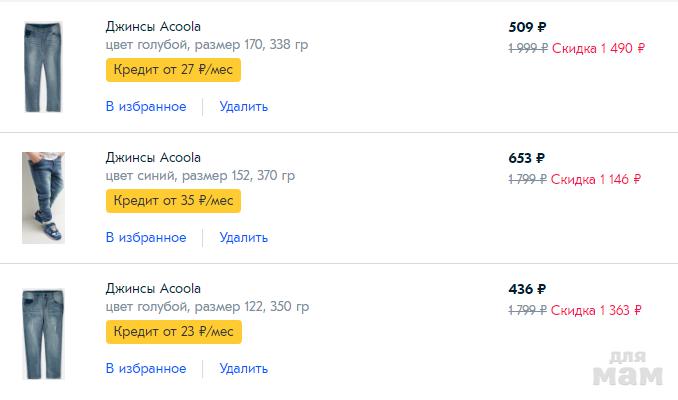Add size 152 jeans to В избранное

click(146, 237)
